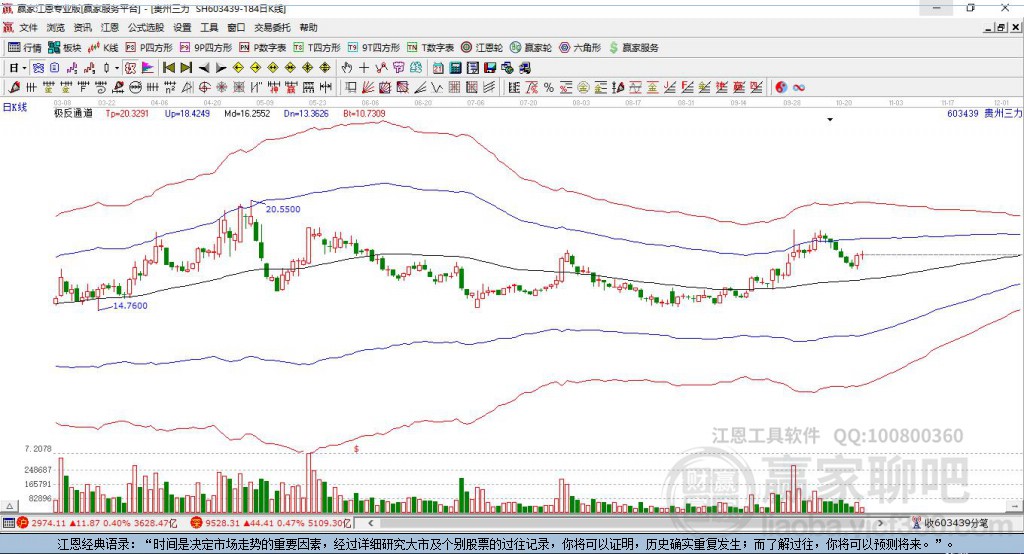
Task: Jump to the first bar icon
Action: (x=168, y=68)
